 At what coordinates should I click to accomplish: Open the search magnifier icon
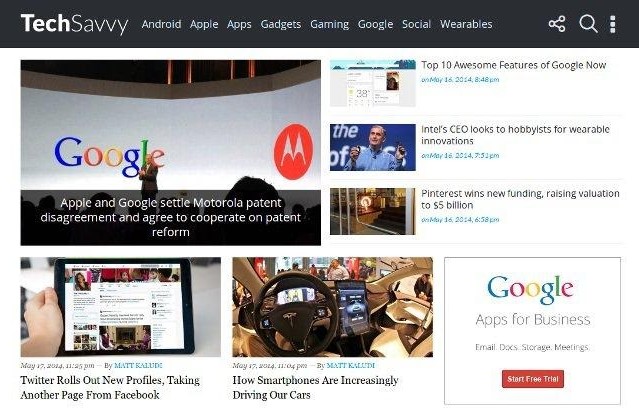[x=588, y=24]
